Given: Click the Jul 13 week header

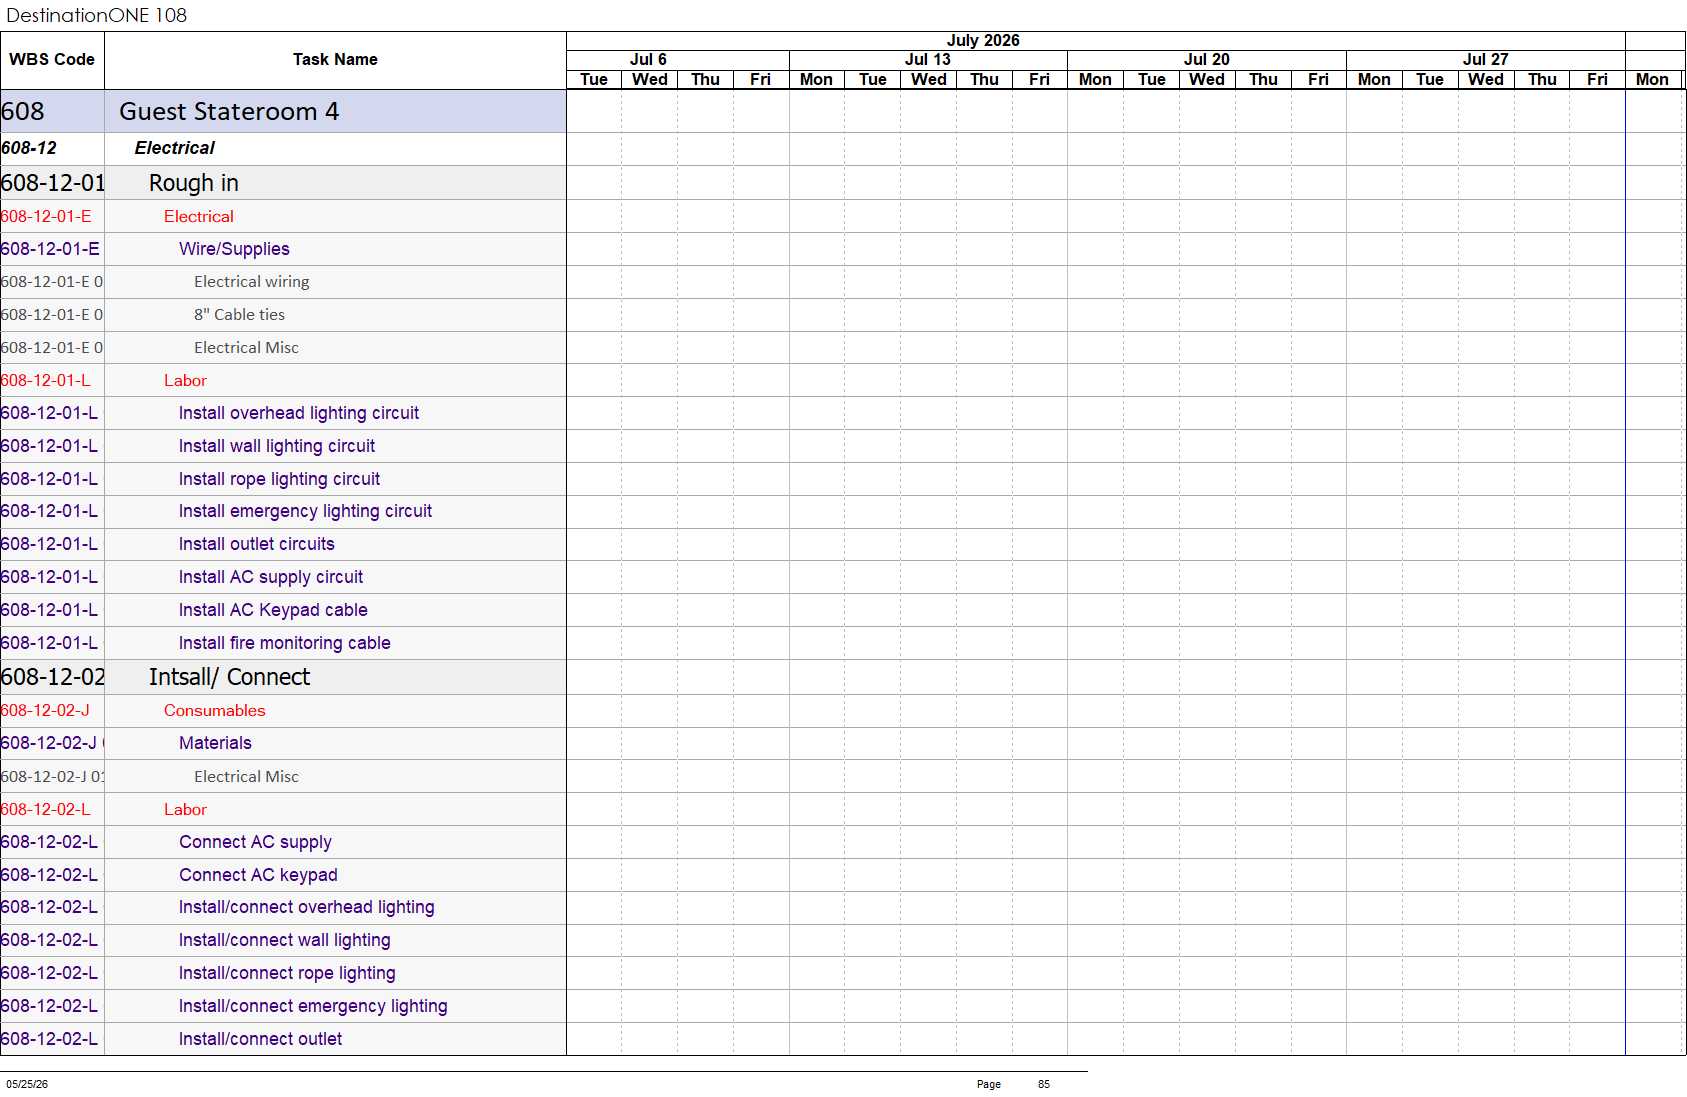Looking at the screenshot, I should coord(928,60).
